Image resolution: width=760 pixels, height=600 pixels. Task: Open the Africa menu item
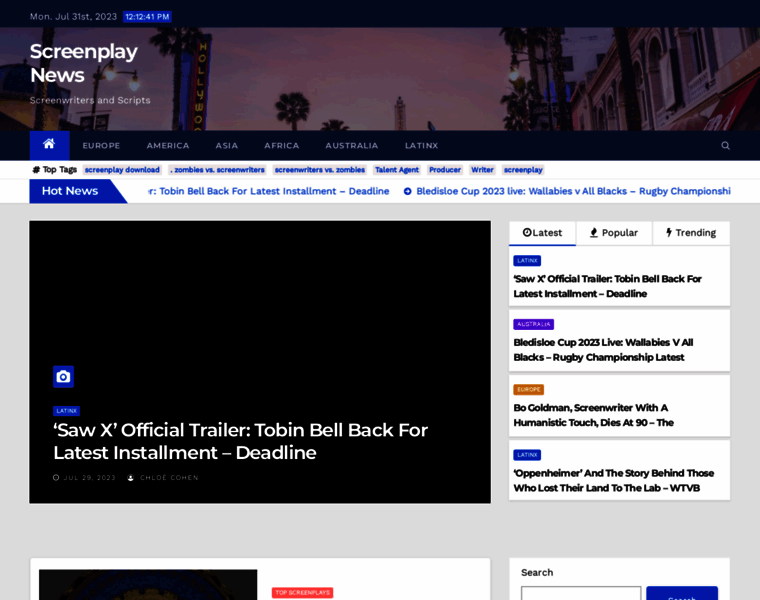282,145
